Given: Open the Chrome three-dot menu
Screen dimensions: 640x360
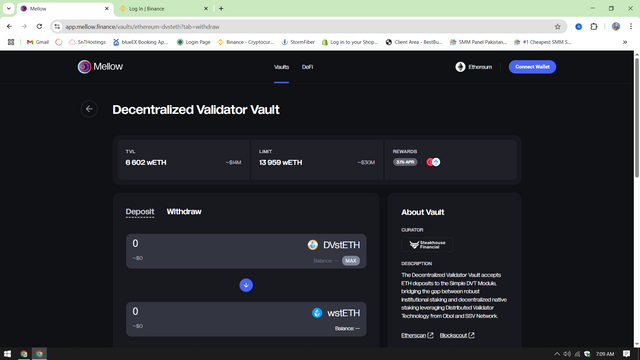Looking at the screenshot, I should (631, 27).
